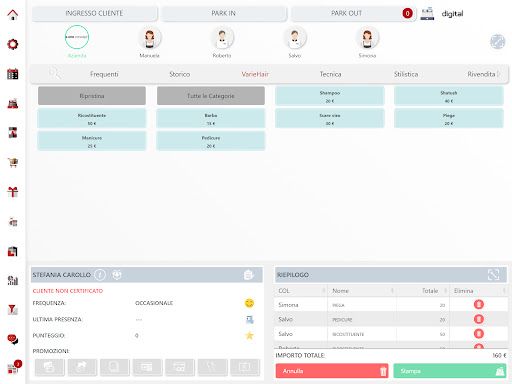
Task: Open the bar chart statistics icon
Action: tap(13, 280)
